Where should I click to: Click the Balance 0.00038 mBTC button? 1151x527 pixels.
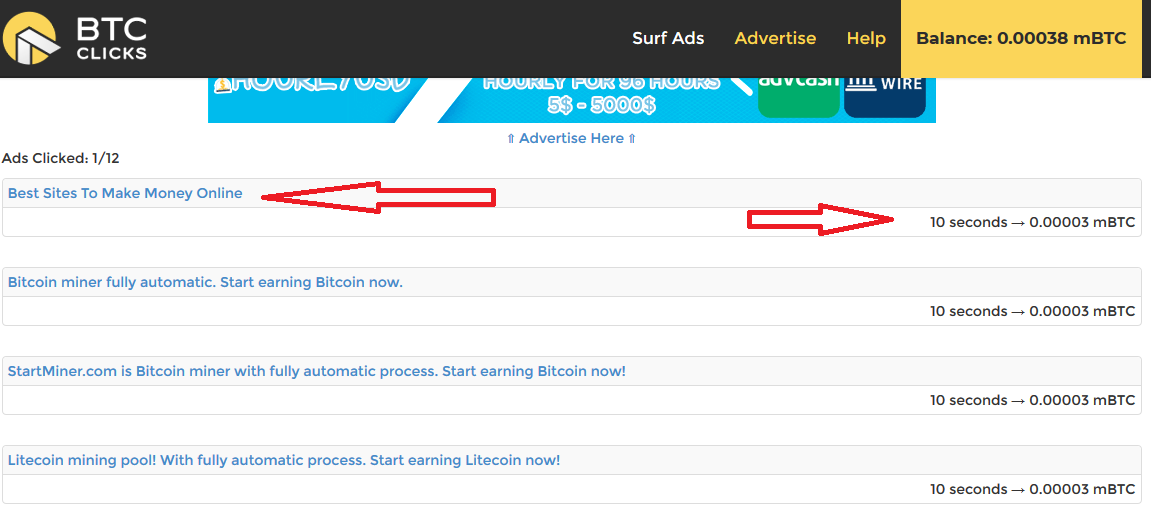pos(1021,38)
